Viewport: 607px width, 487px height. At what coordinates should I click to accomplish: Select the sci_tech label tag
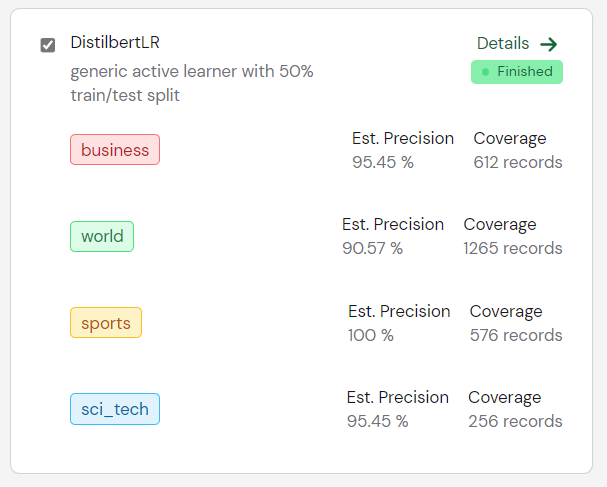[115, 409]
